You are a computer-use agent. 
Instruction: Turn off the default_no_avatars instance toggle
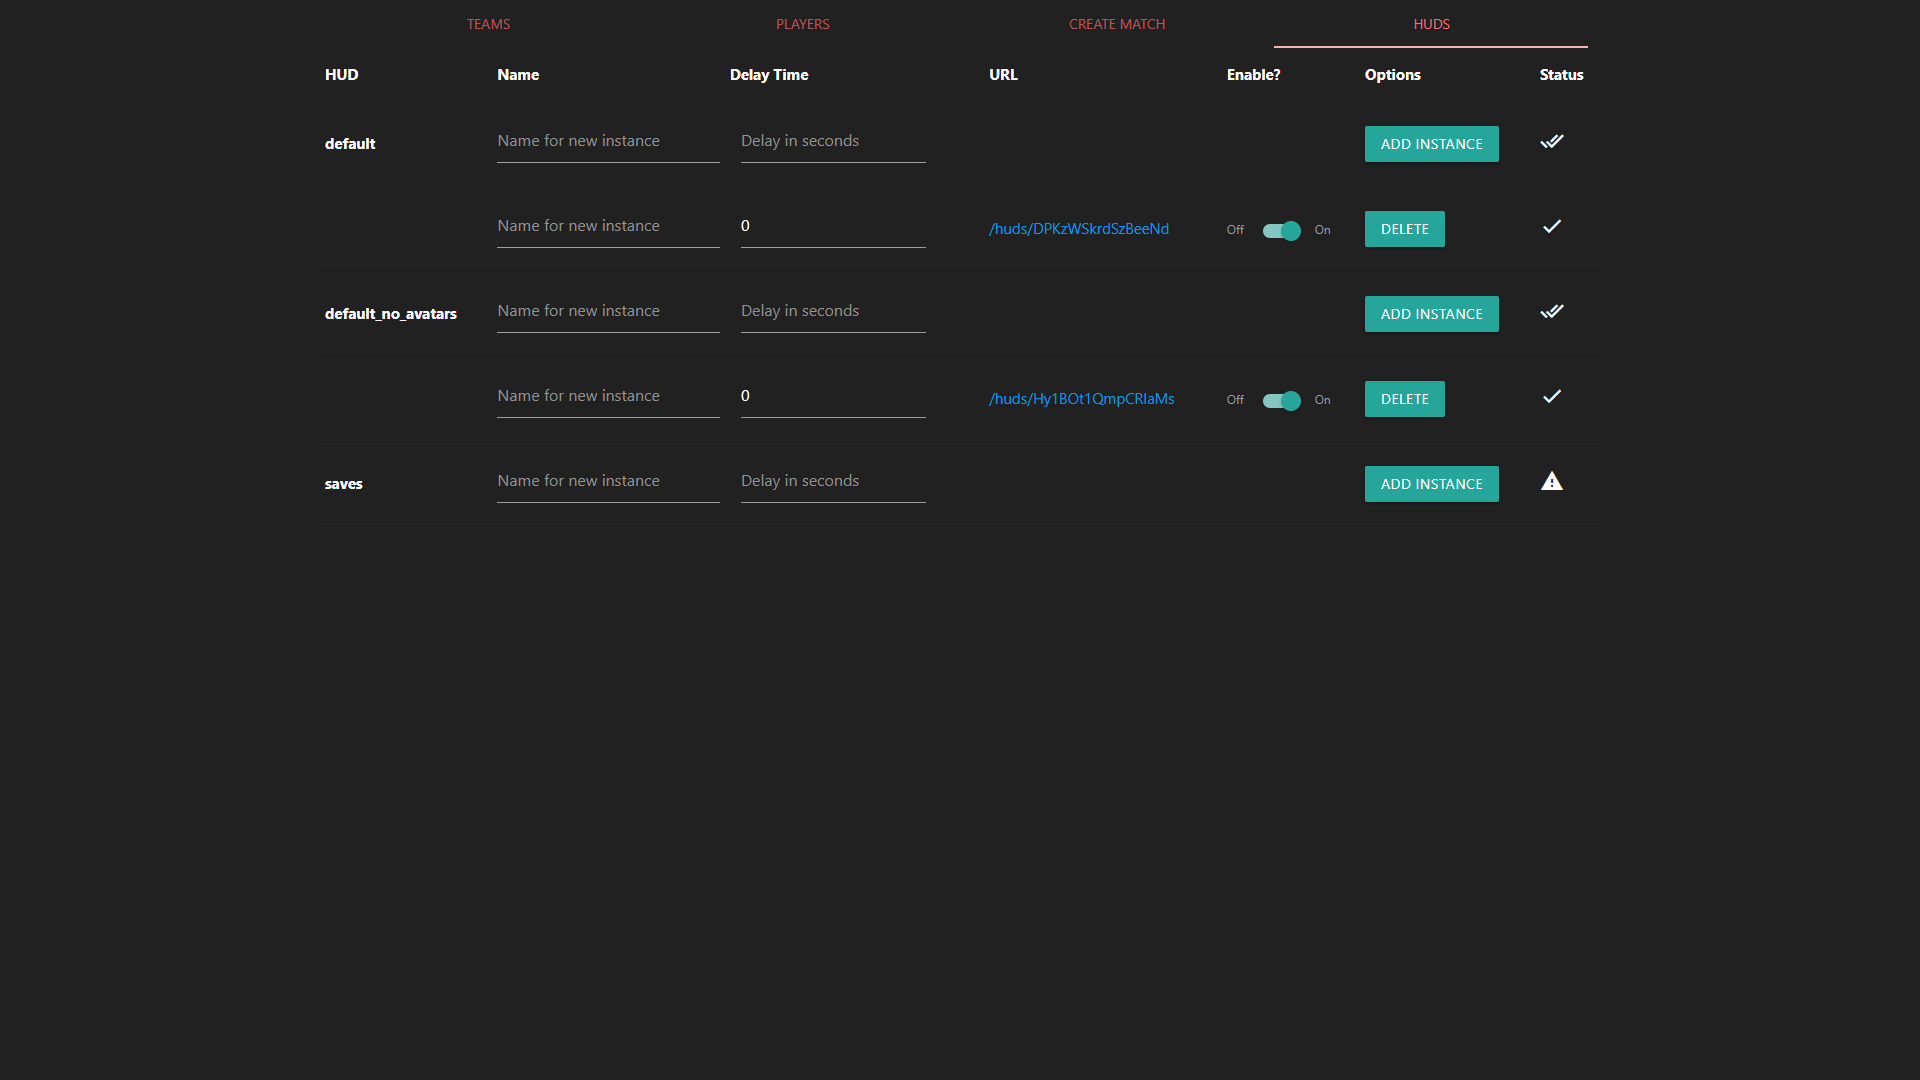(1280, 401)
